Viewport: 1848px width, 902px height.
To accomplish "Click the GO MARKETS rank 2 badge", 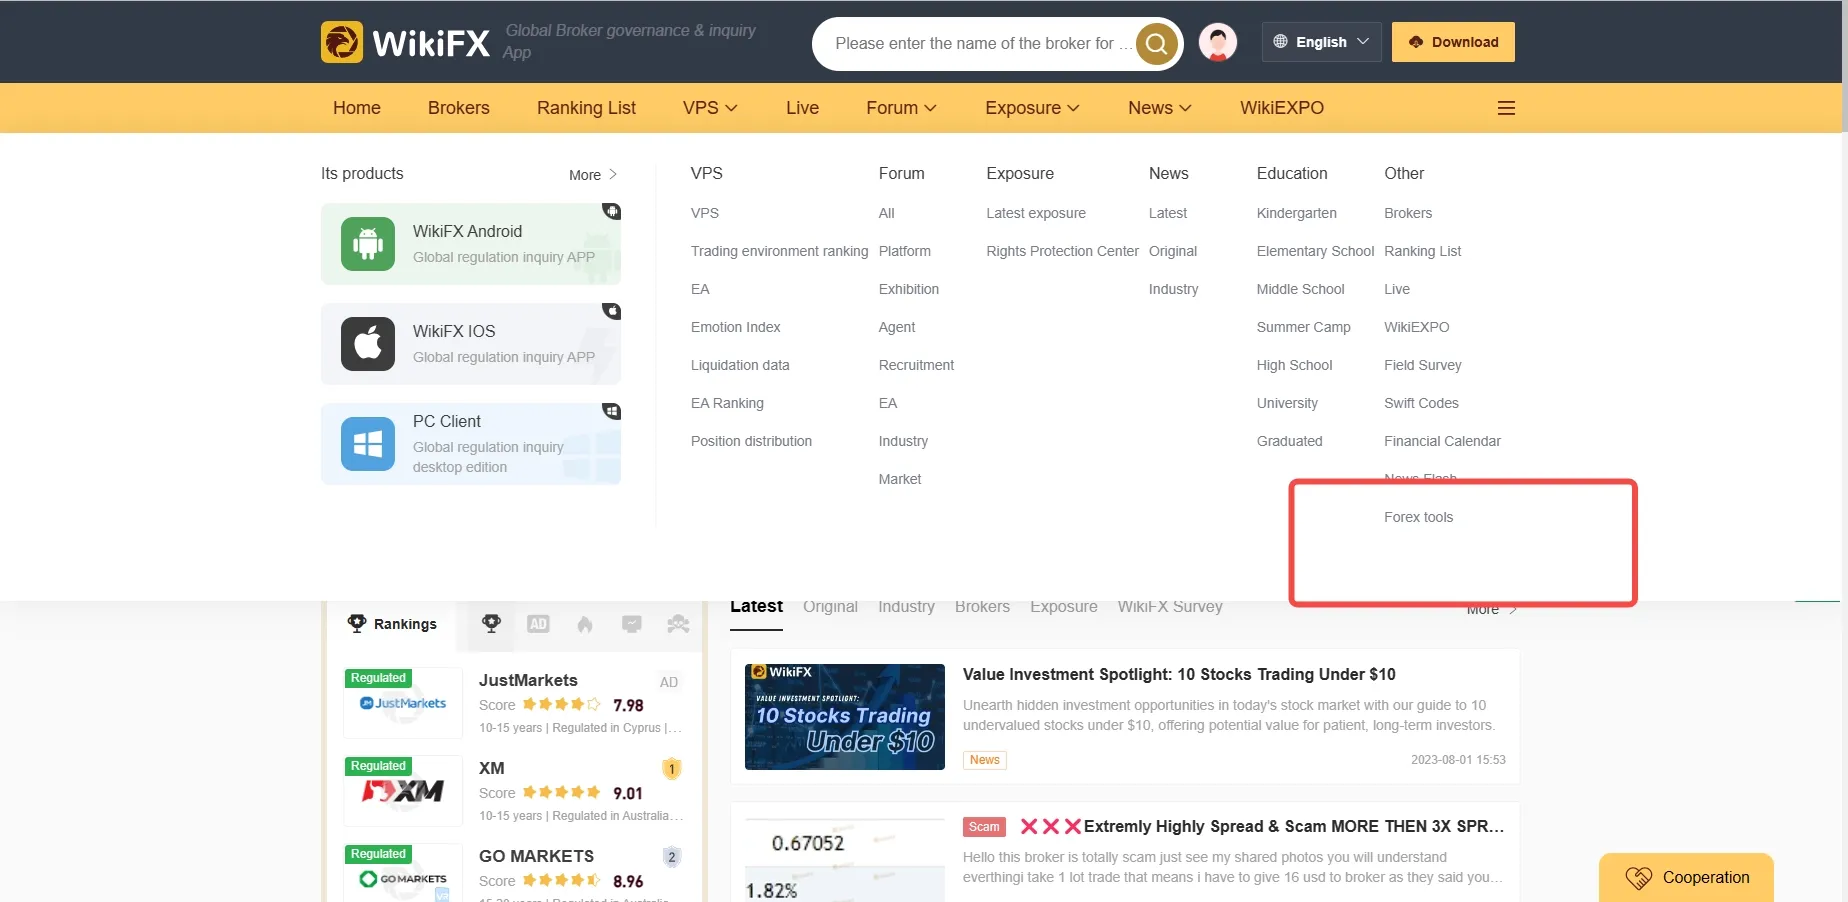I will [x=672, y=857].
